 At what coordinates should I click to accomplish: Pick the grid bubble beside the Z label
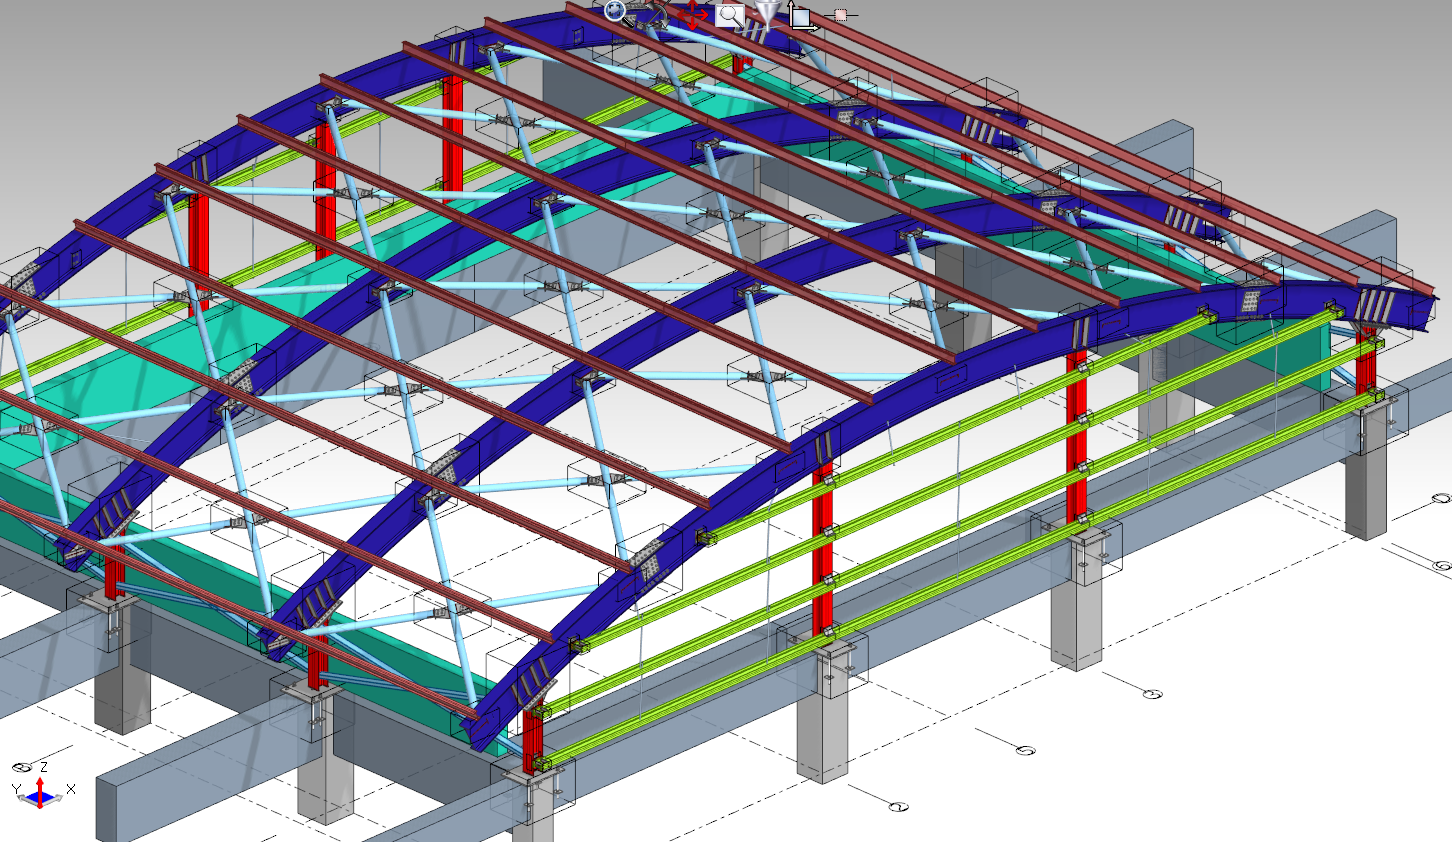(x=22, y=768)
